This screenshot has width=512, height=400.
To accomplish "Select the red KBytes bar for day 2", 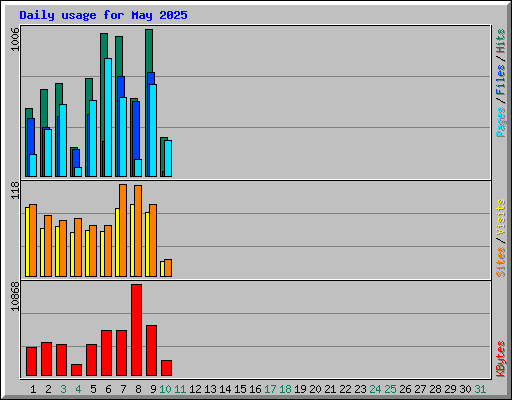I will point(46,359).
